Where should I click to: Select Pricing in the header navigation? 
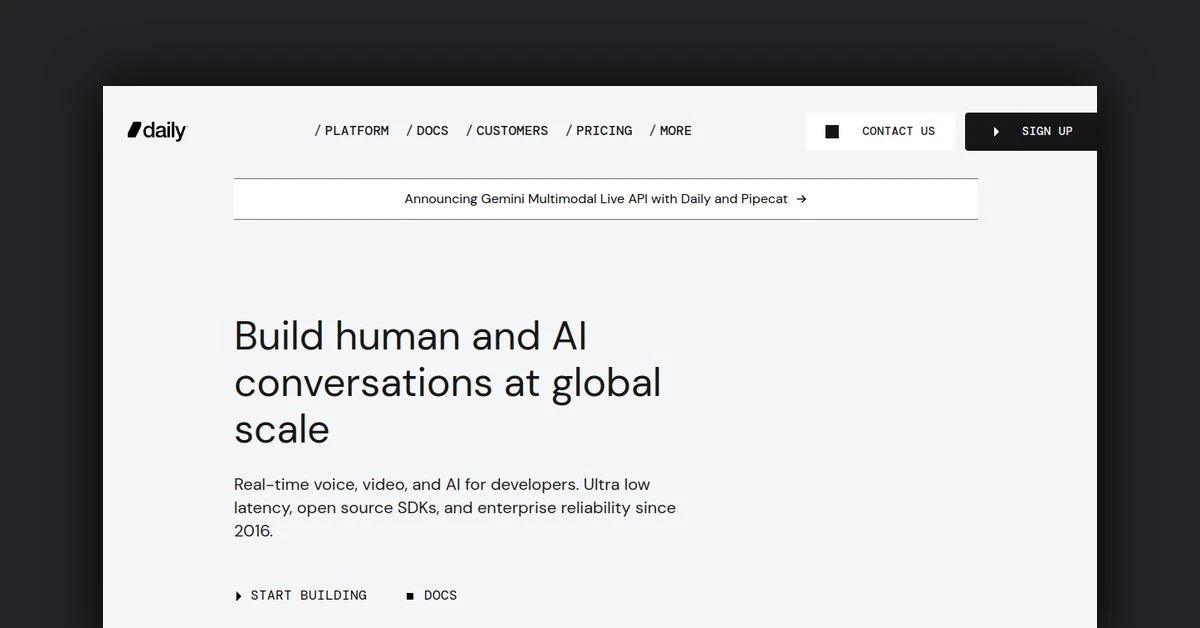604,131
